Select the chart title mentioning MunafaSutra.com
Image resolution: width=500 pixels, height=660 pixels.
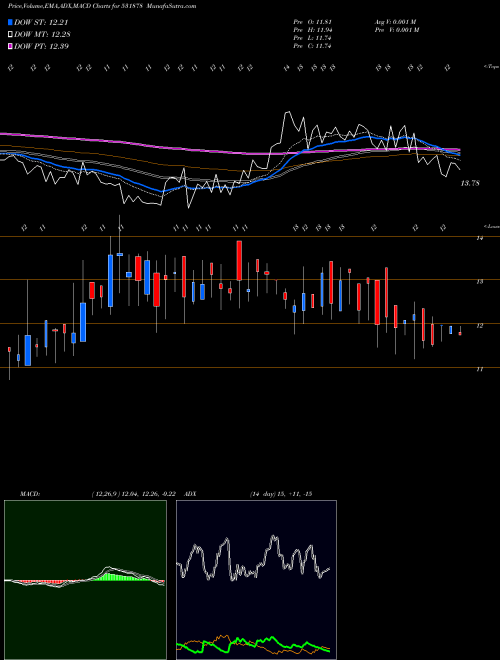pos(102,6)
